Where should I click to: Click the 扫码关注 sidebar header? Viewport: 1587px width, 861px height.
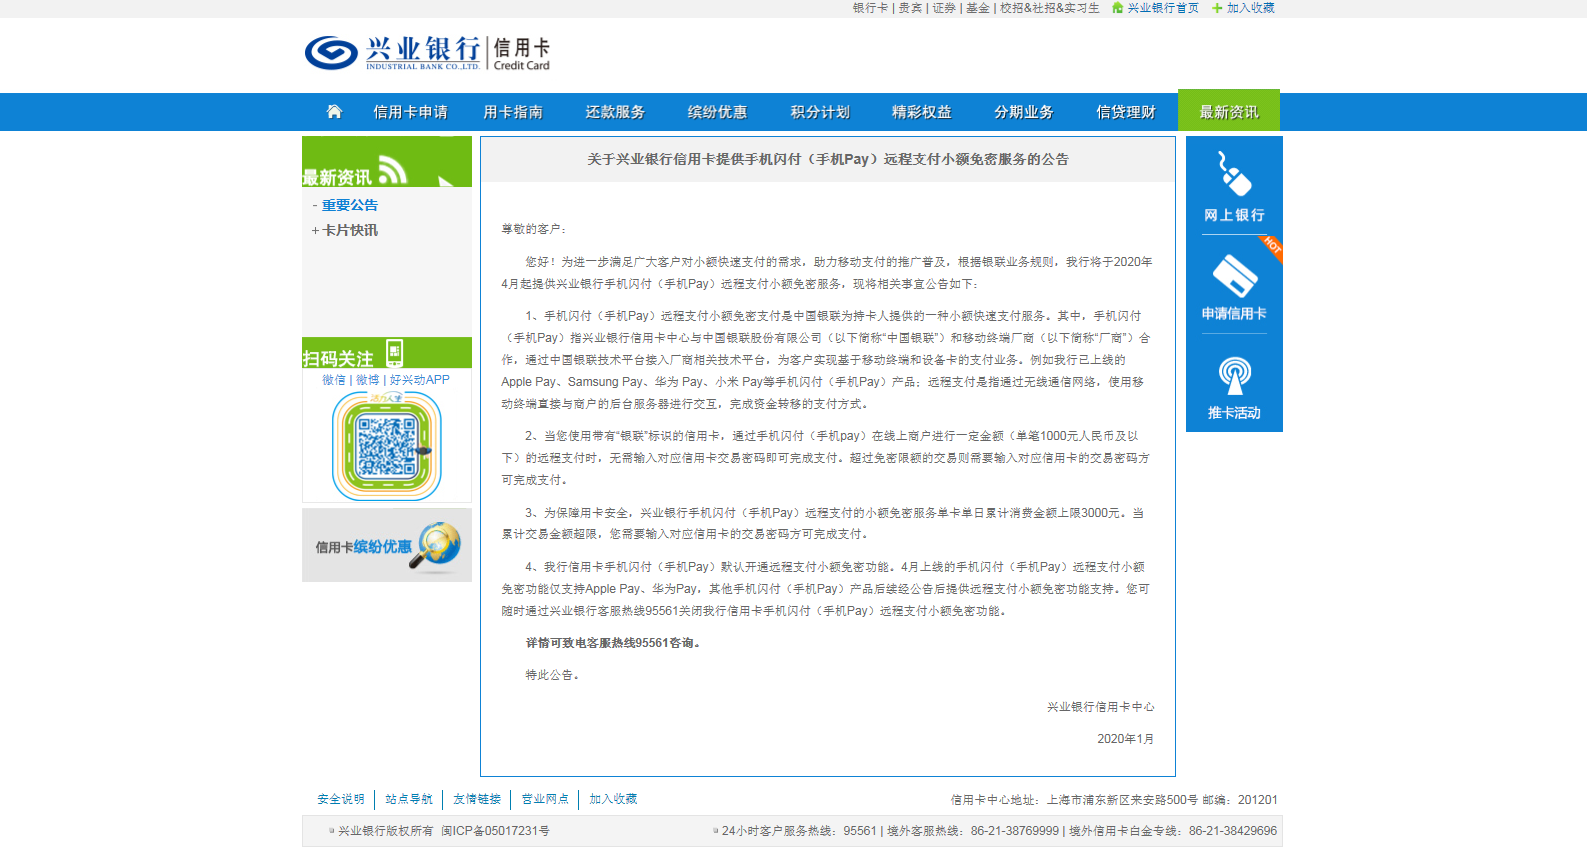click(x=387, y=353)
